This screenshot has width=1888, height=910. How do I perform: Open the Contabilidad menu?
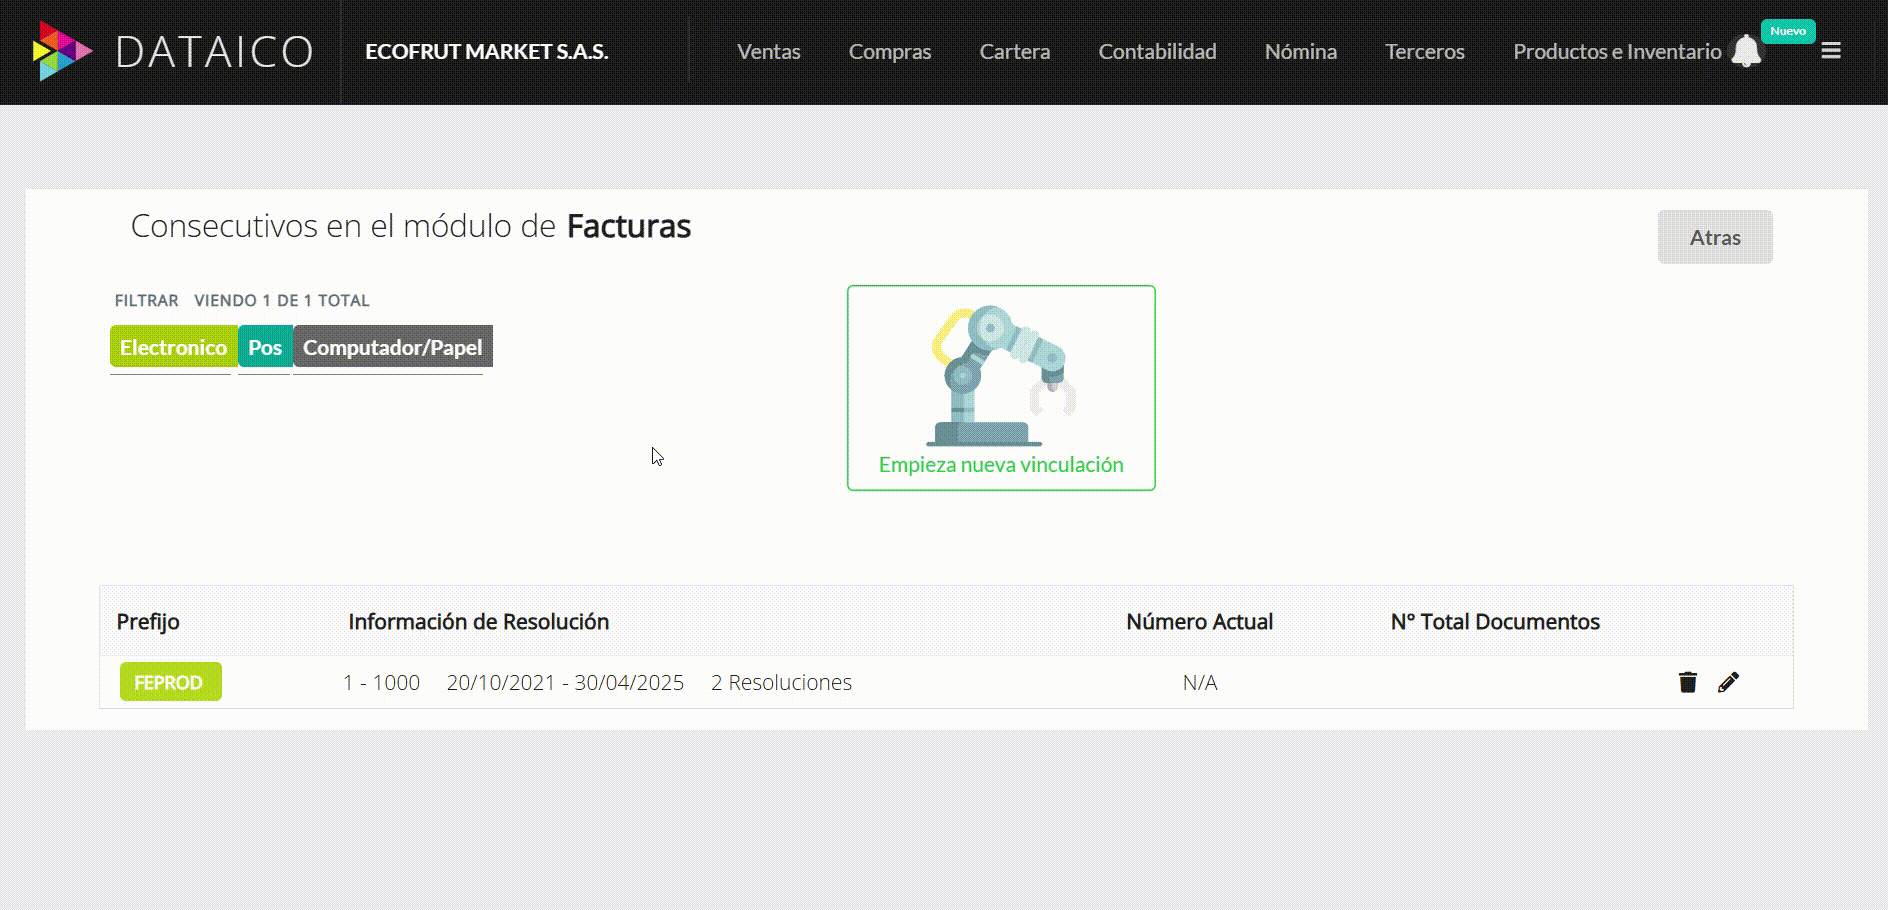(1156, 51)
